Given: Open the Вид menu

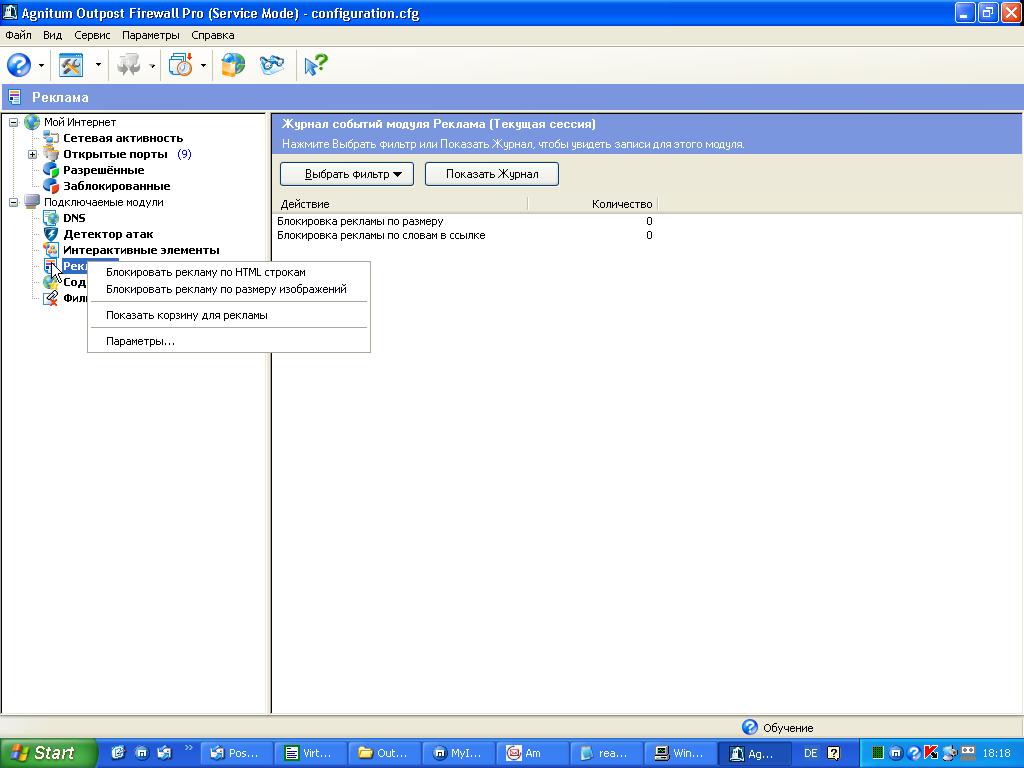Looking at the screenshot, I should pos(53,35).
